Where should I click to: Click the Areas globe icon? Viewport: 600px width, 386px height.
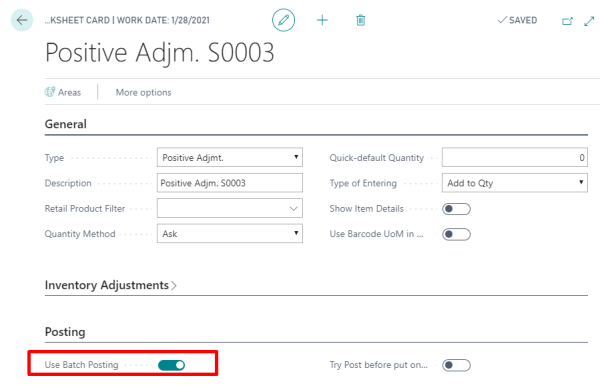50,92
